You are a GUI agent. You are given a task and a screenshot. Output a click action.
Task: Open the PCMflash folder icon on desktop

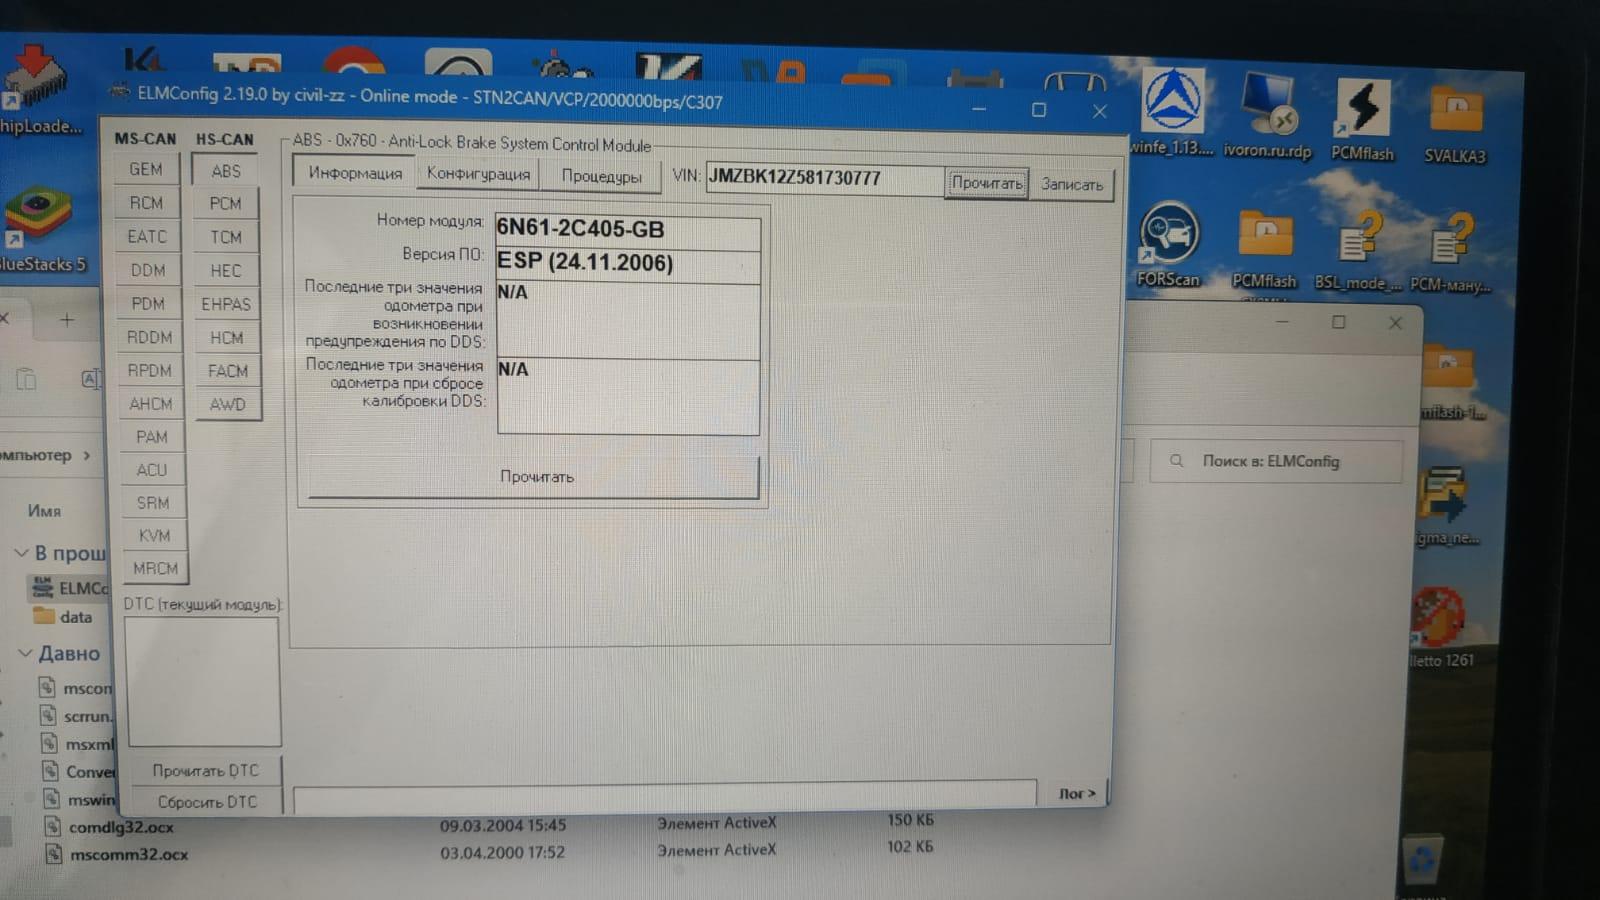tap(1264, 240)
